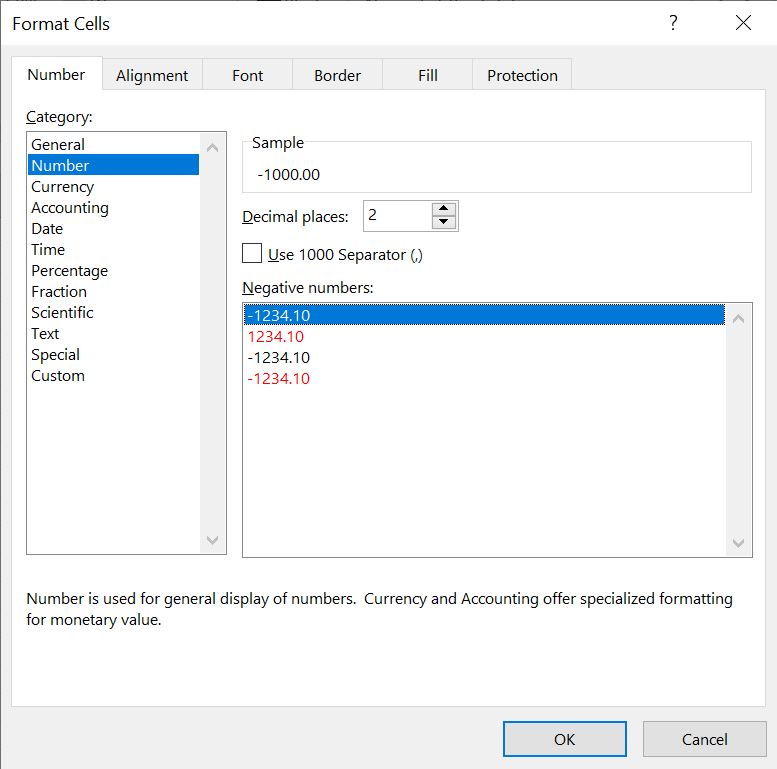Click Cancel to dismiss the dialog
Viewport: 777px width, 769px height.
pyautogui.click(x=704, y=739)
